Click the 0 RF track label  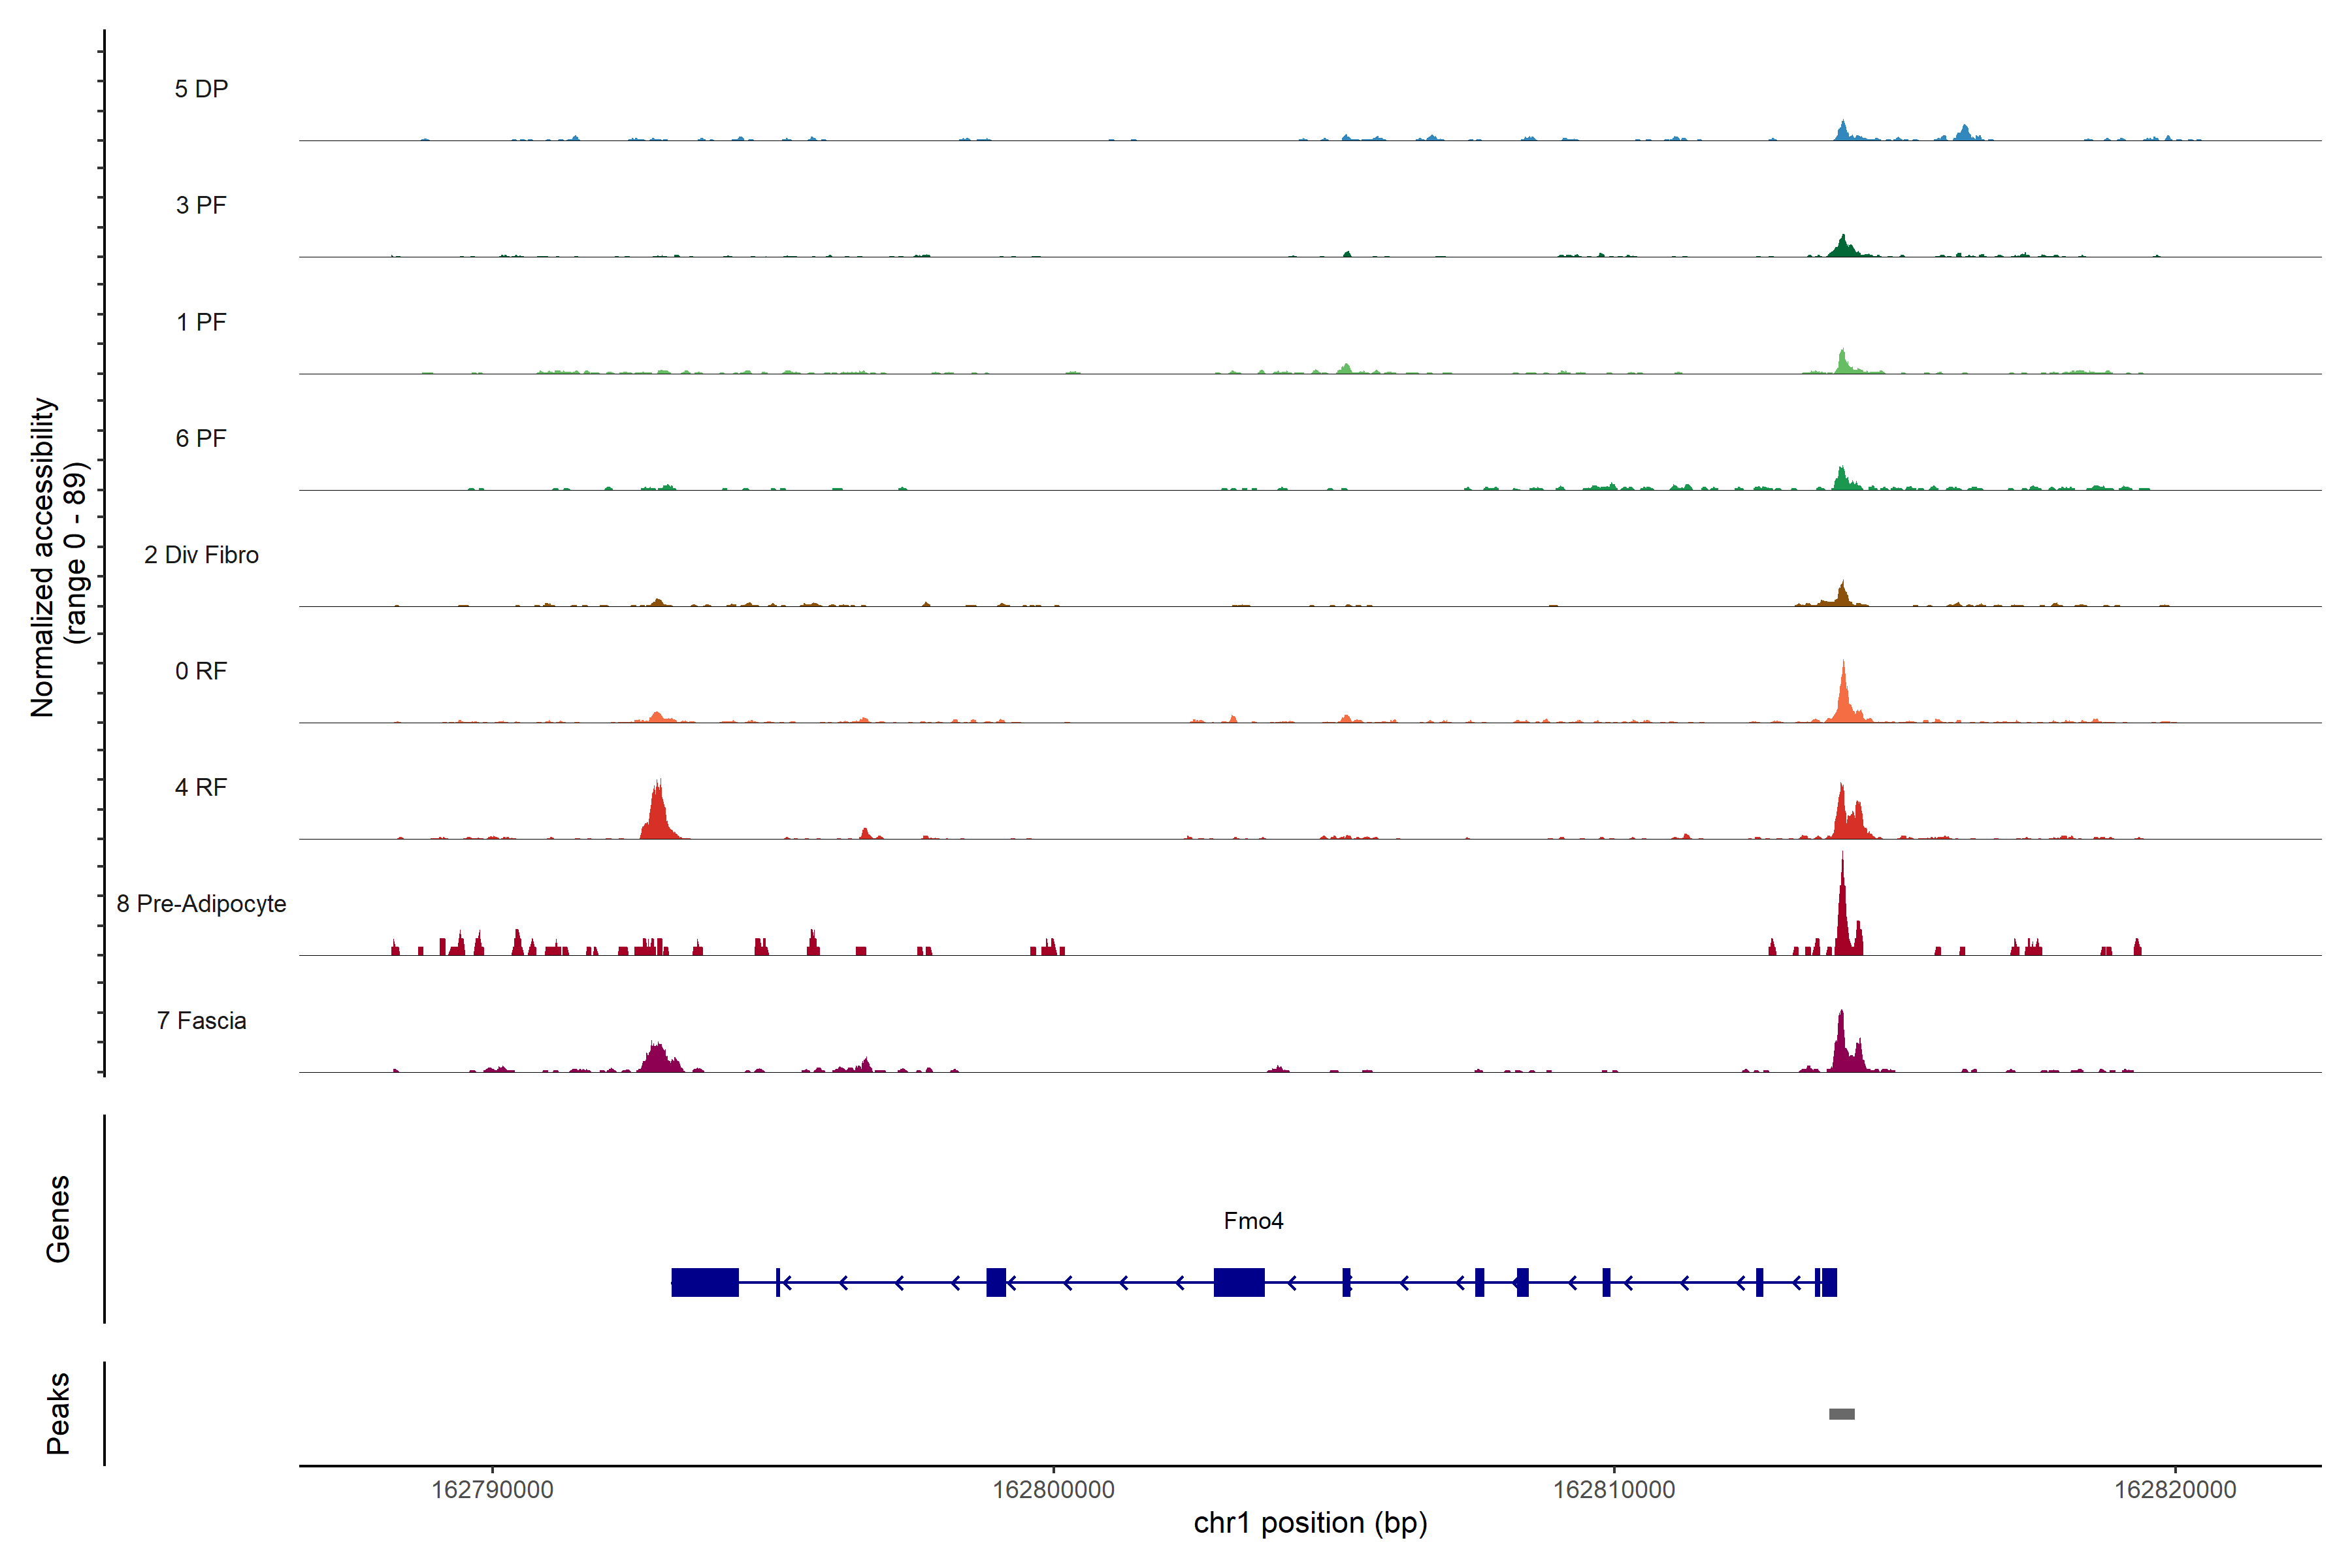[201, 671]
